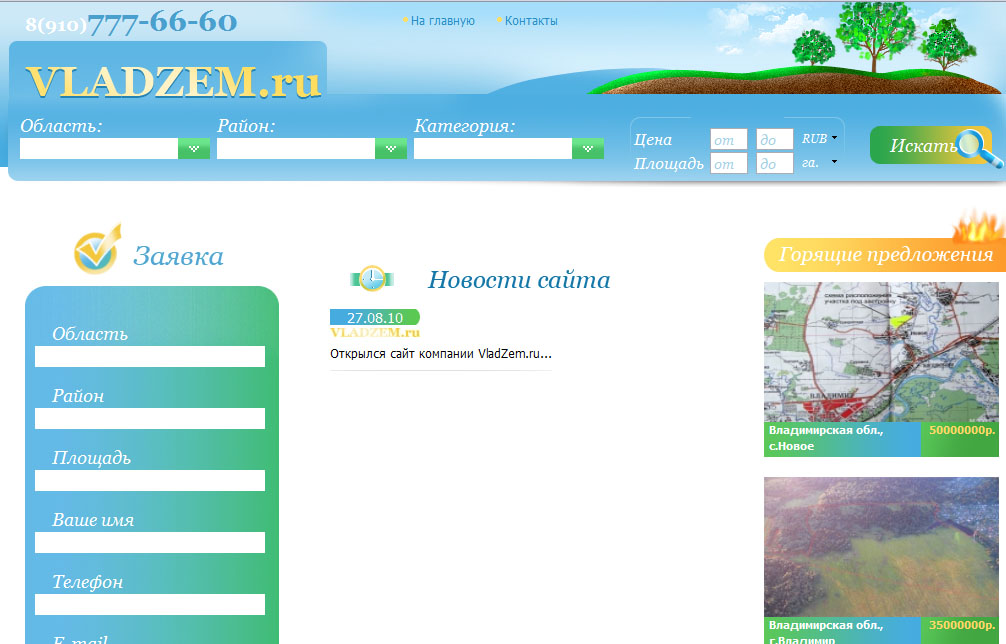Image resolution: width=1006 pixels, height=644 pixels.
Task: Expand the Категория dropdown list
Action: click(587, 148)
